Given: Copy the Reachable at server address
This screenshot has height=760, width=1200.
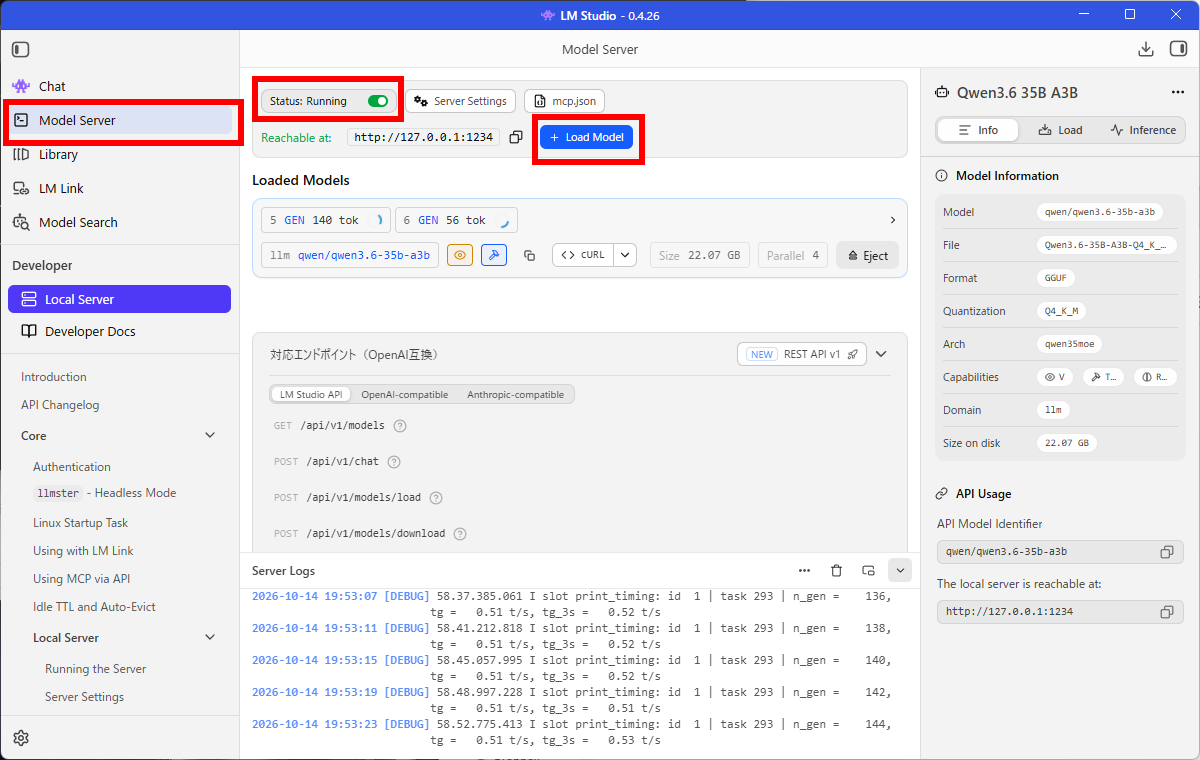Looking at the screenshot, I should [x=516, y=137].
